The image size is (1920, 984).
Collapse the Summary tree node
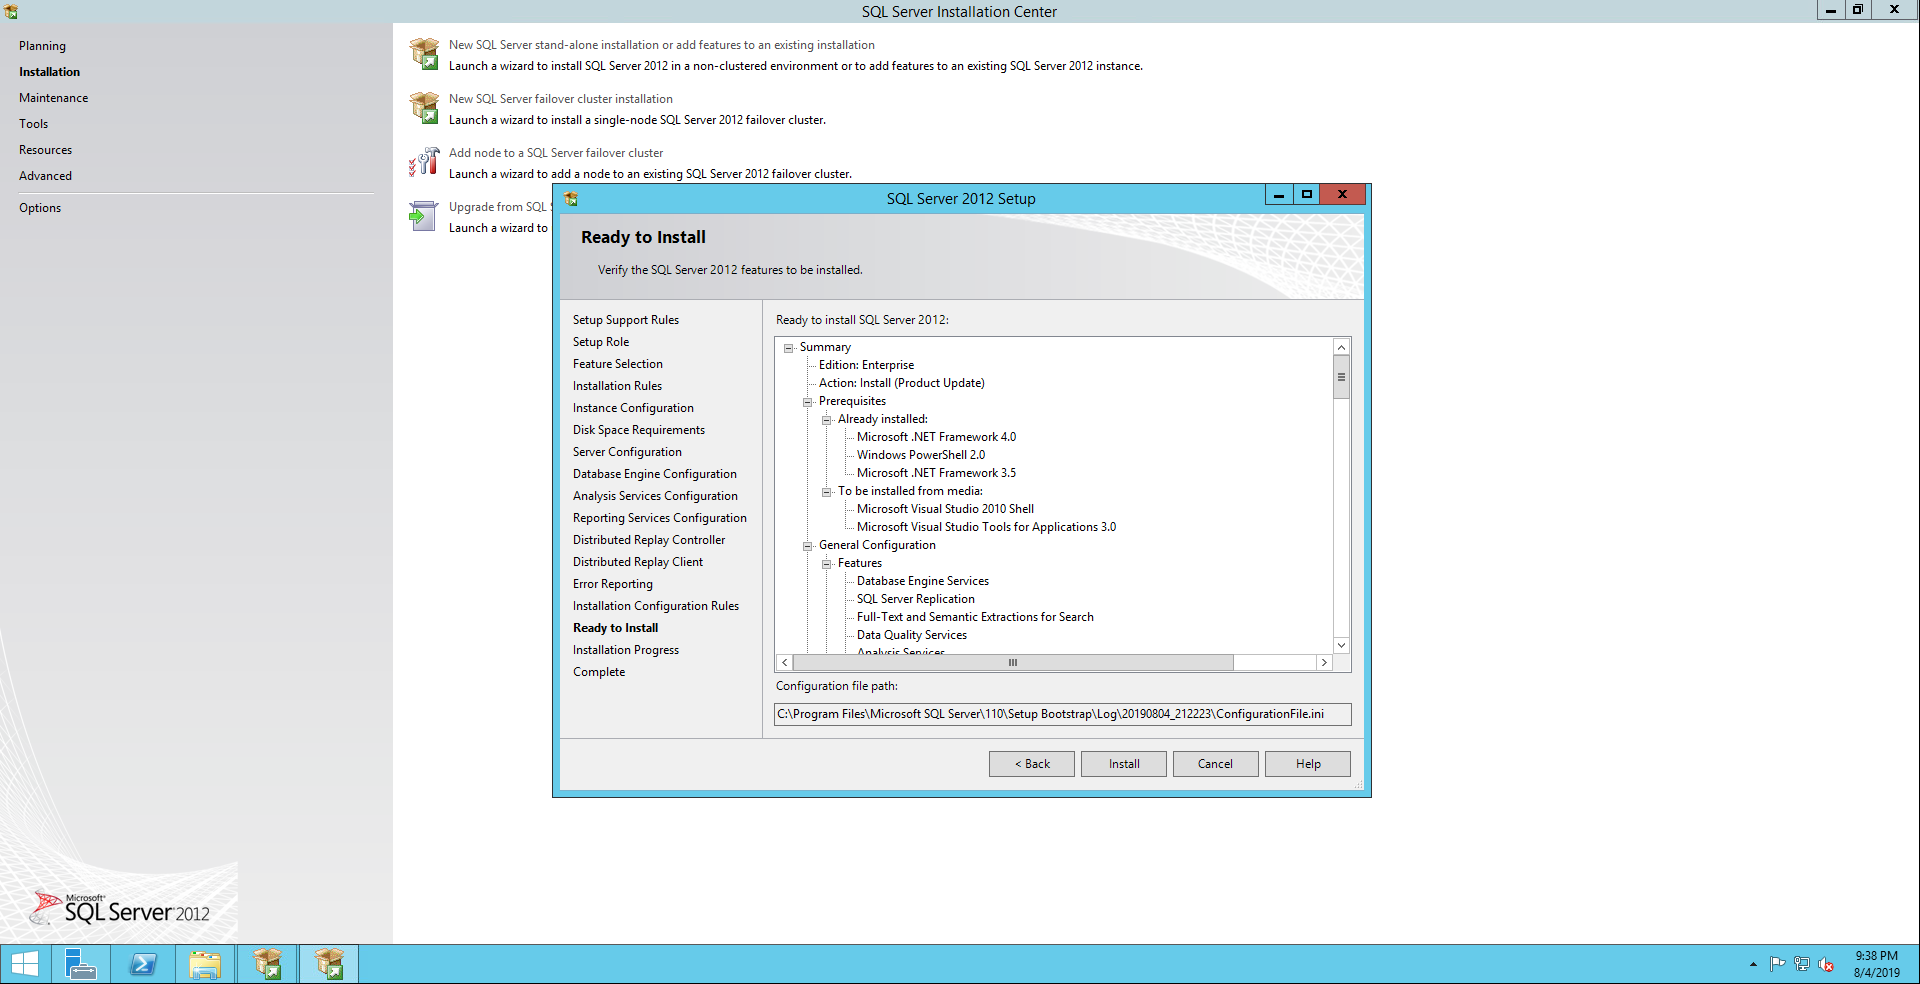789,348
